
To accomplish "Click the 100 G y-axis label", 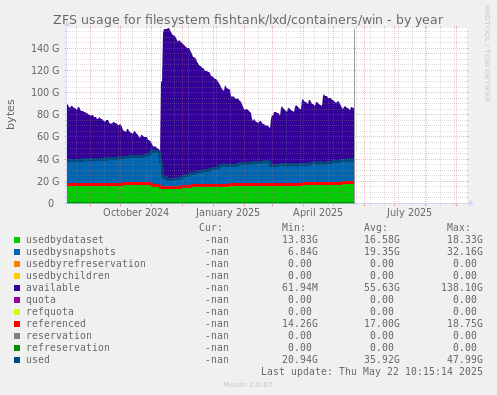I will point(45,93).
